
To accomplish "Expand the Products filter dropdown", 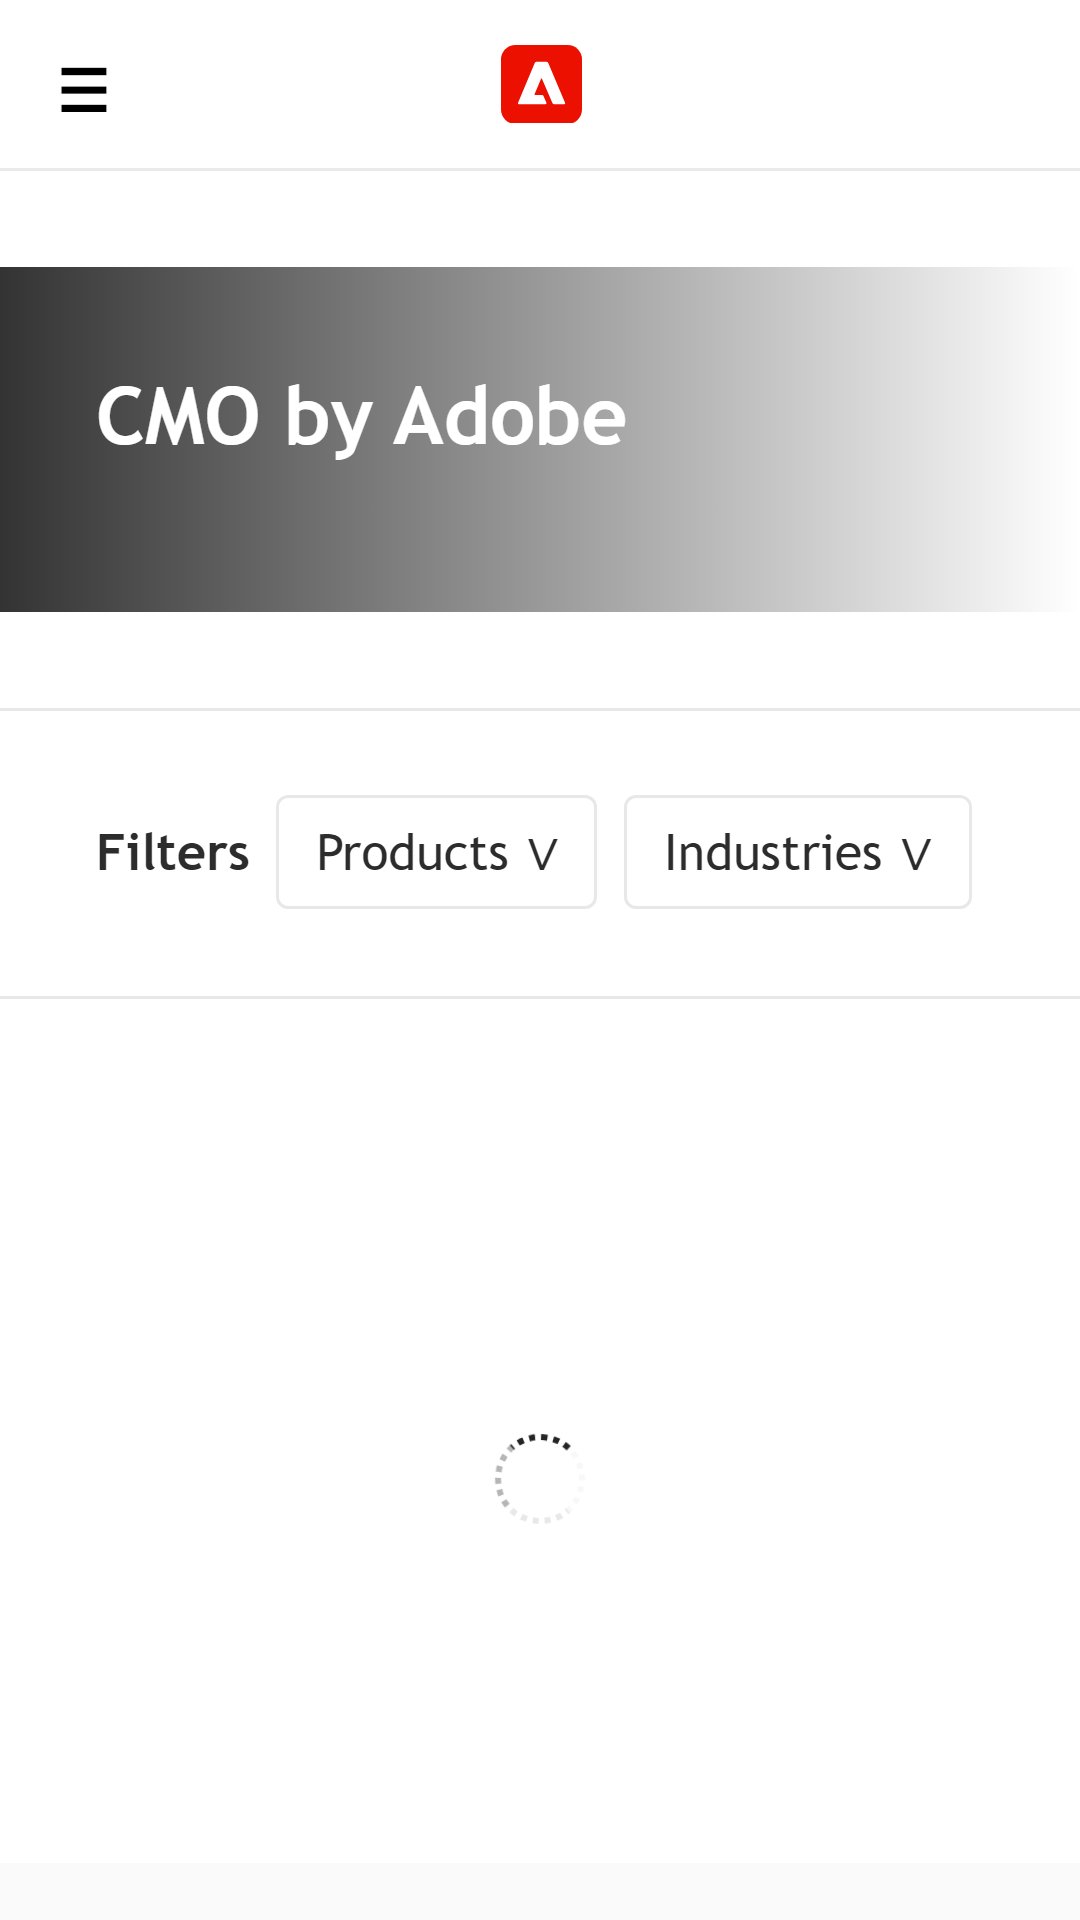I will tap(436, 852).
